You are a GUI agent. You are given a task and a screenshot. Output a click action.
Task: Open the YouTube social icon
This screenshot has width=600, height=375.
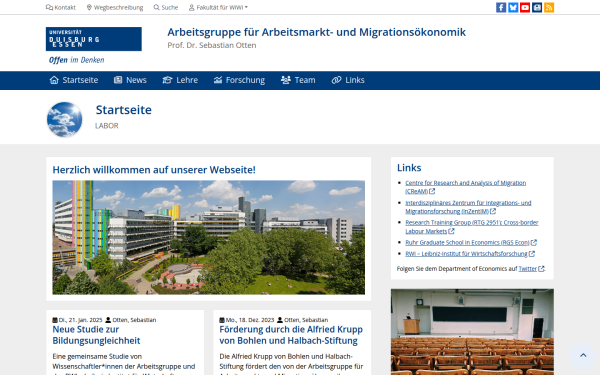tap(525, 7)
